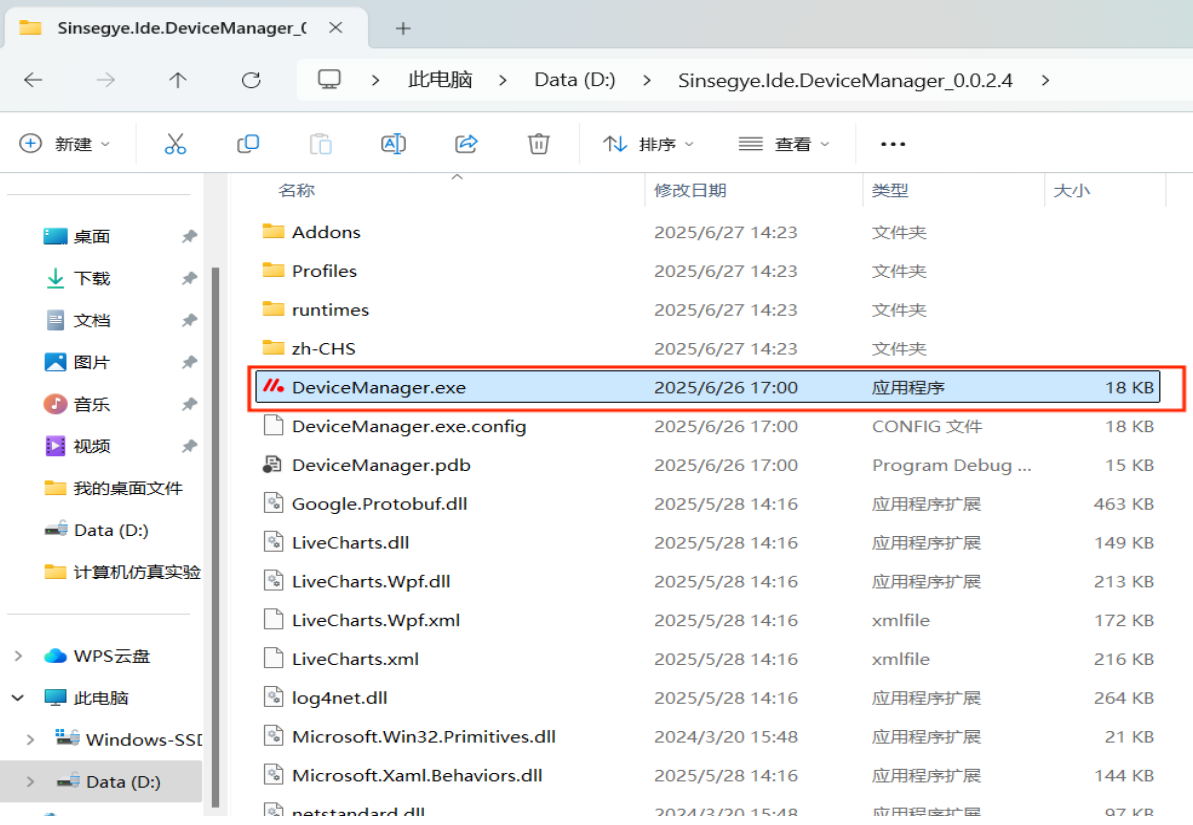Viewport: 1193px width, 825px height.
Task: Click the Delete trash can icon
Action: pyautogui.click(x=538, y=144)
